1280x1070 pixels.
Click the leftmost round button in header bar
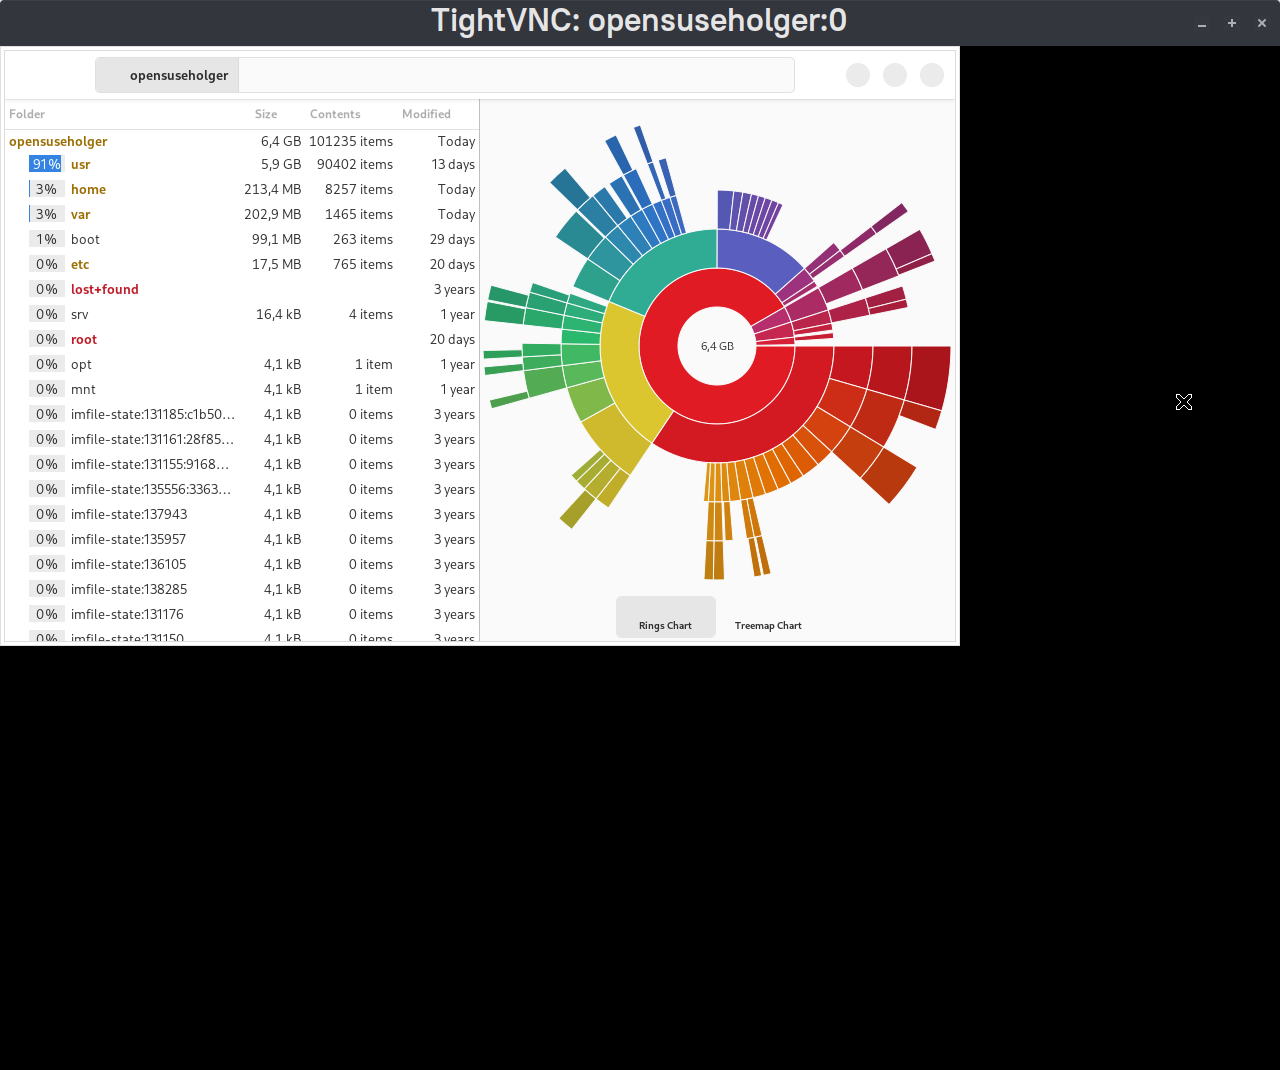858,75
